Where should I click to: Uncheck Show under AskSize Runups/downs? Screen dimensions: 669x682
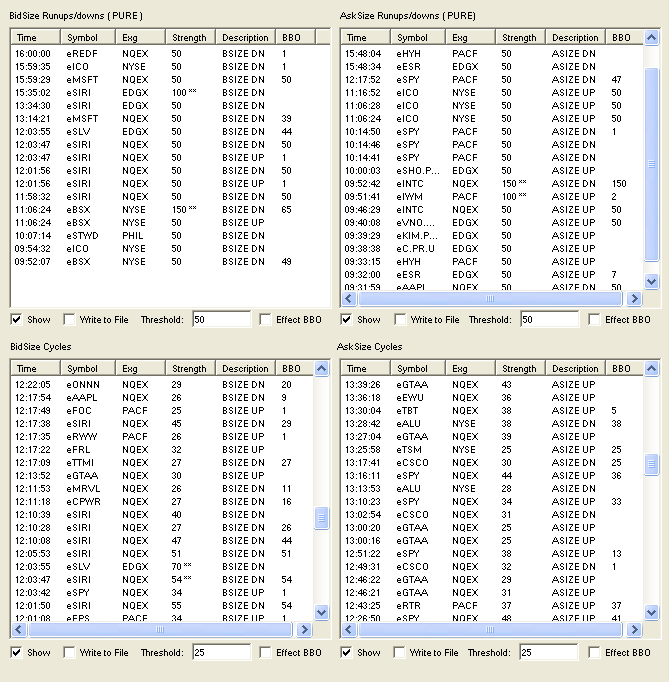tap(346, 320)
